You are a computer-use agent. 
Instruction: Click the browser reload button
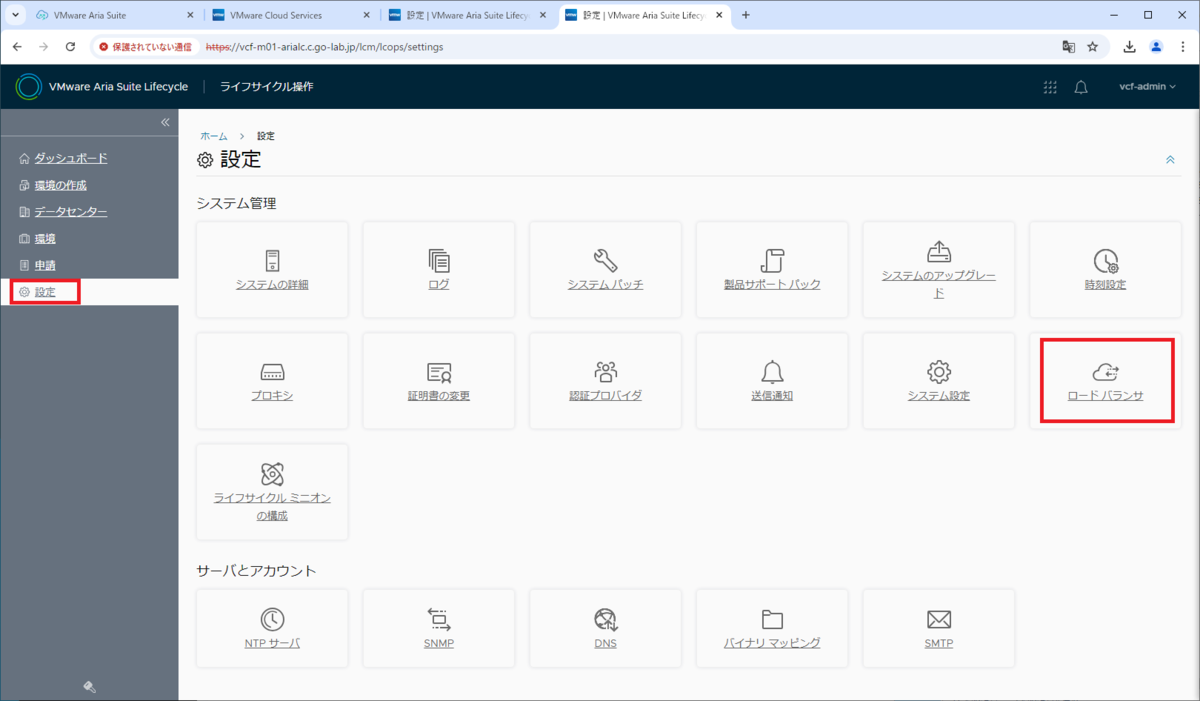[x=70, y=46]
